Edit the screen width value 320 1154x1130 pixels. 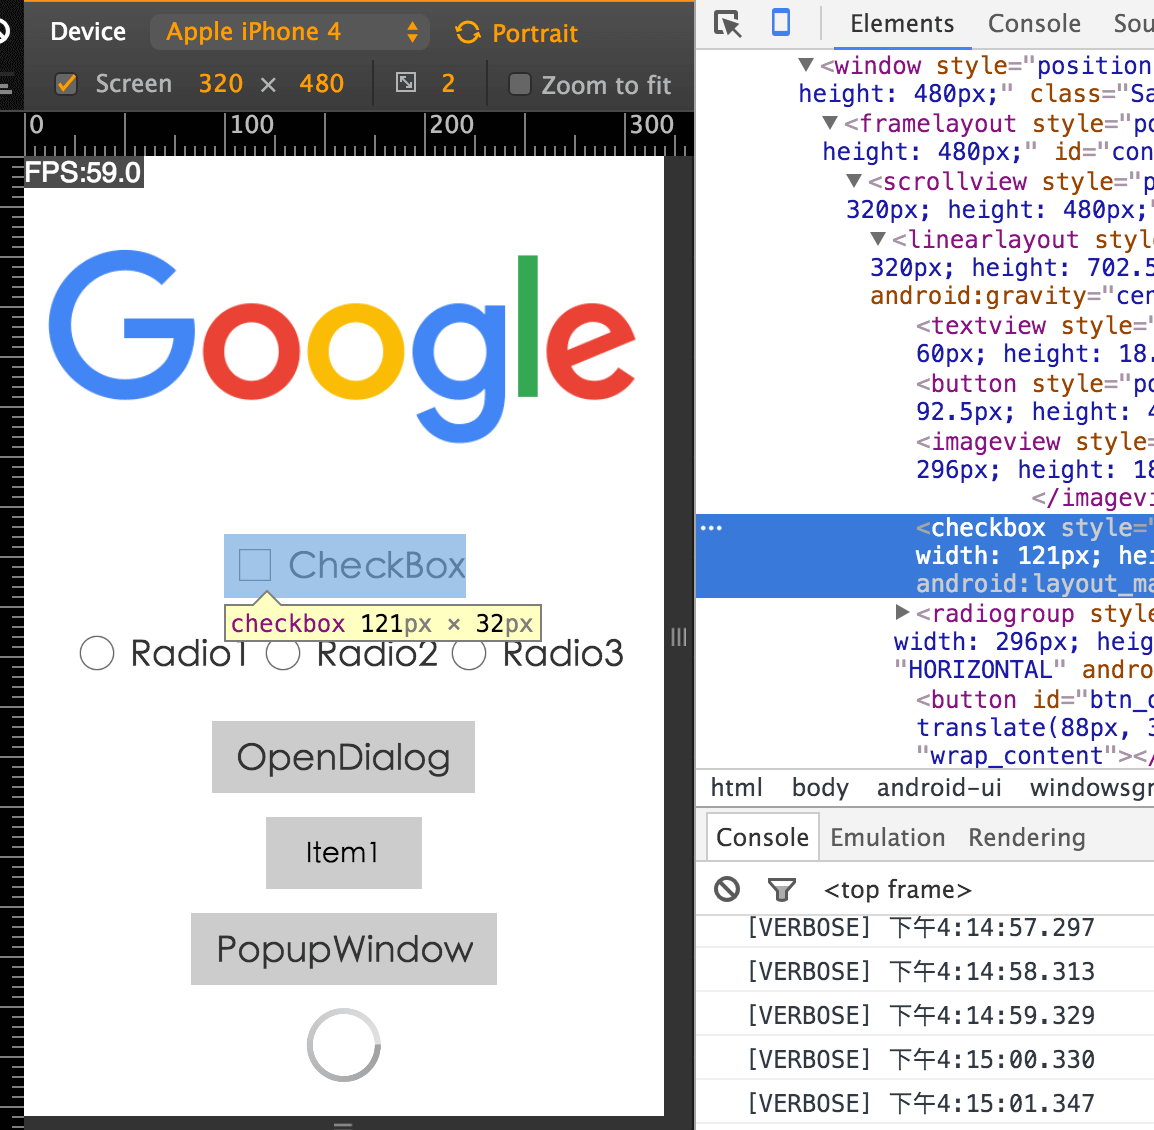tap(221, 84)
